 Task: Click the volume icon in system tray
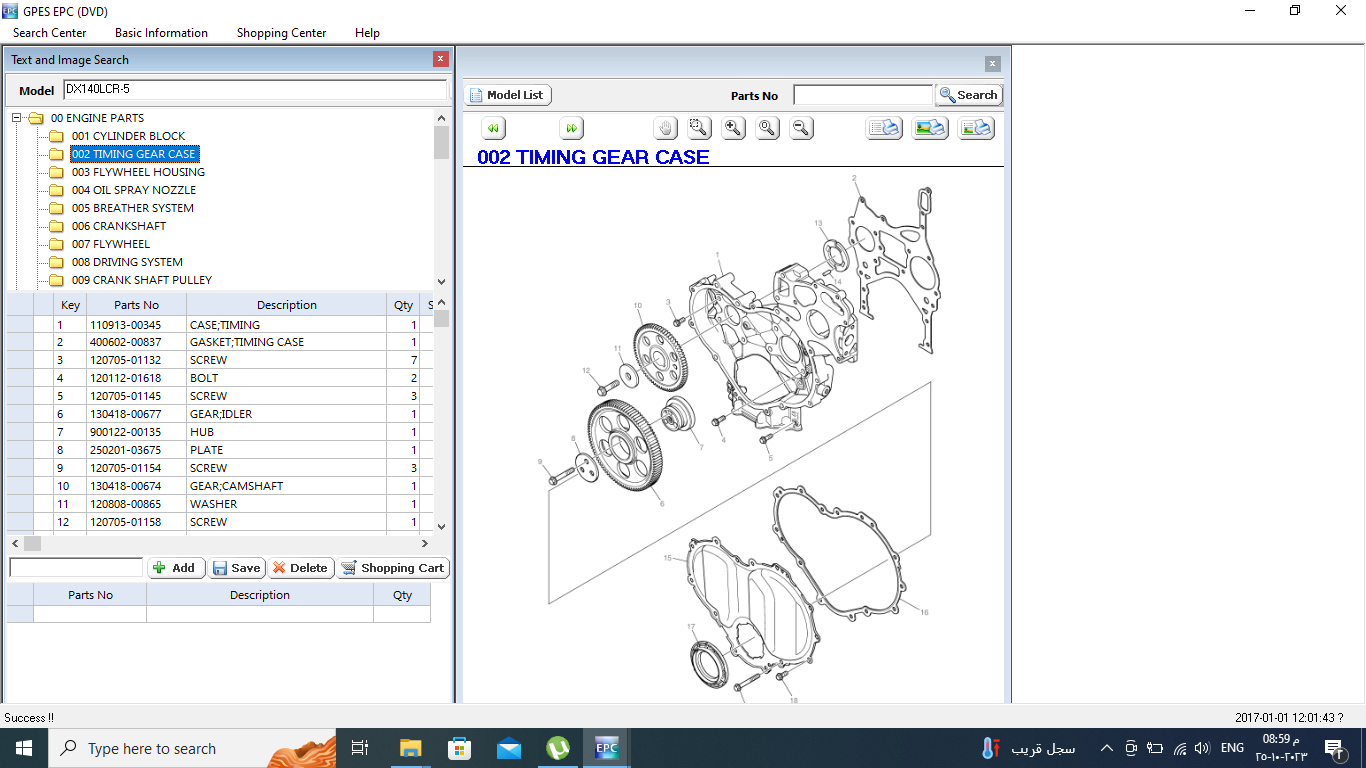pyautogui.click(x=1202, y=748)
